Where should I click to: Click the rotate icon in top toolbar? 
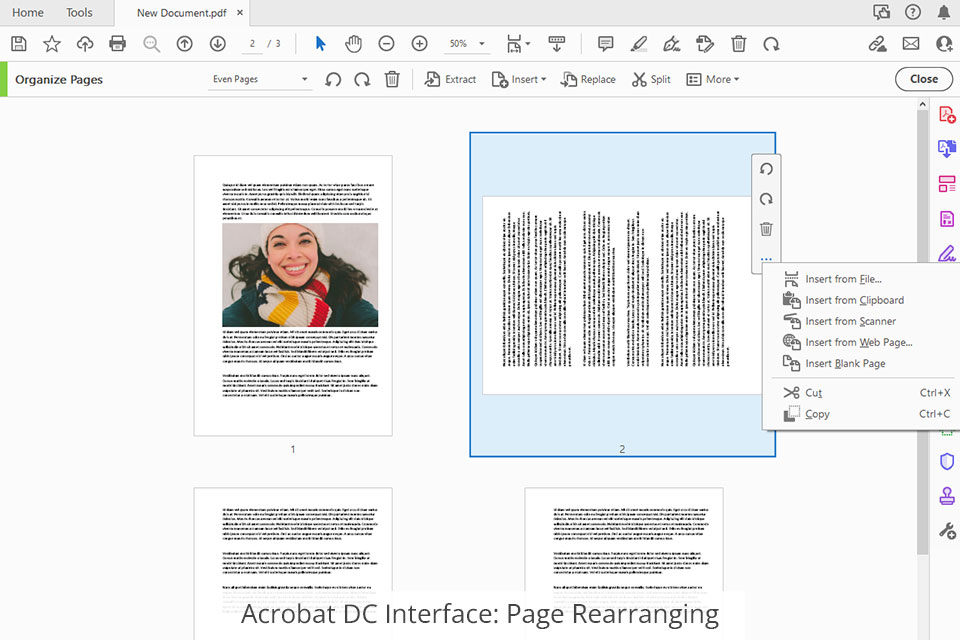pos(771,43)
